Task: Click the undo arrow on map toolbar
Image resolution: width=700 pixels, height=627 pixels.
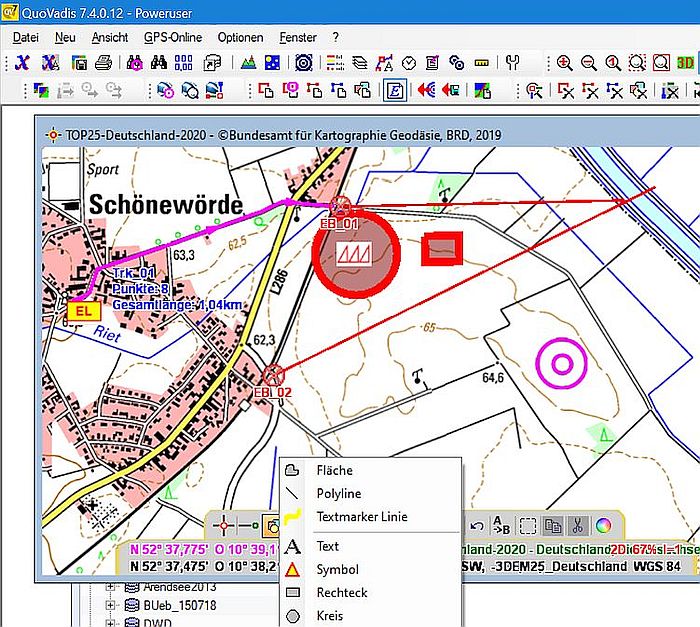Action: [477, 526]
